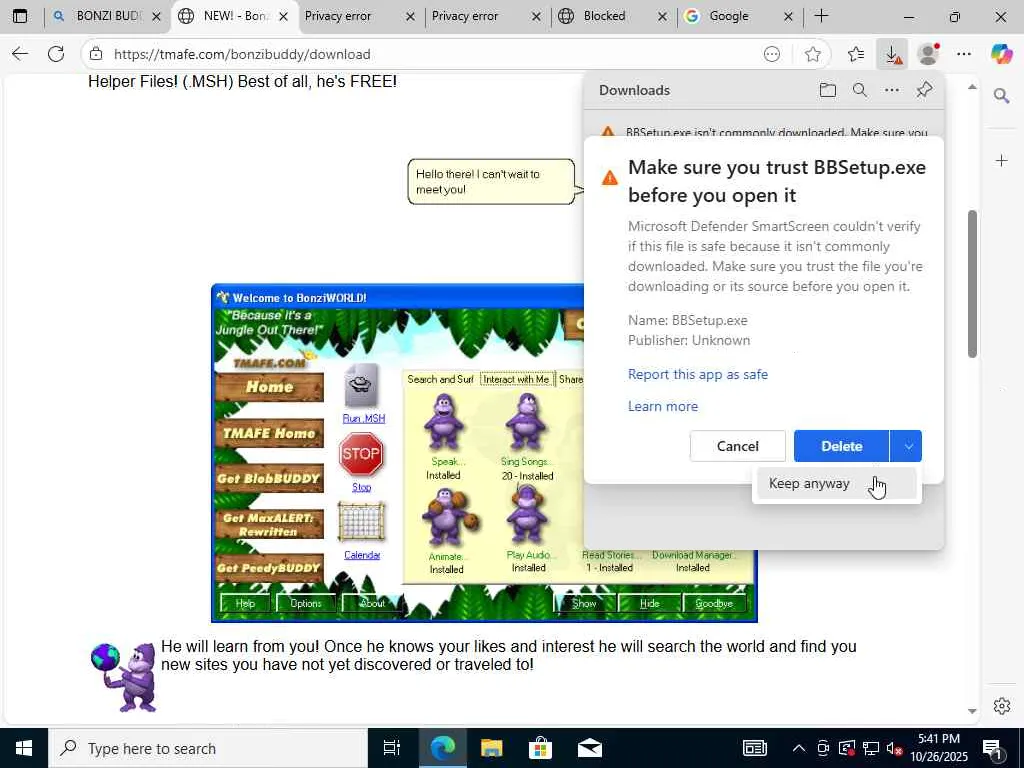
Task: Choose Keep anyway from the dropdown
Action: pyautogui.click(x=835, y=484)
